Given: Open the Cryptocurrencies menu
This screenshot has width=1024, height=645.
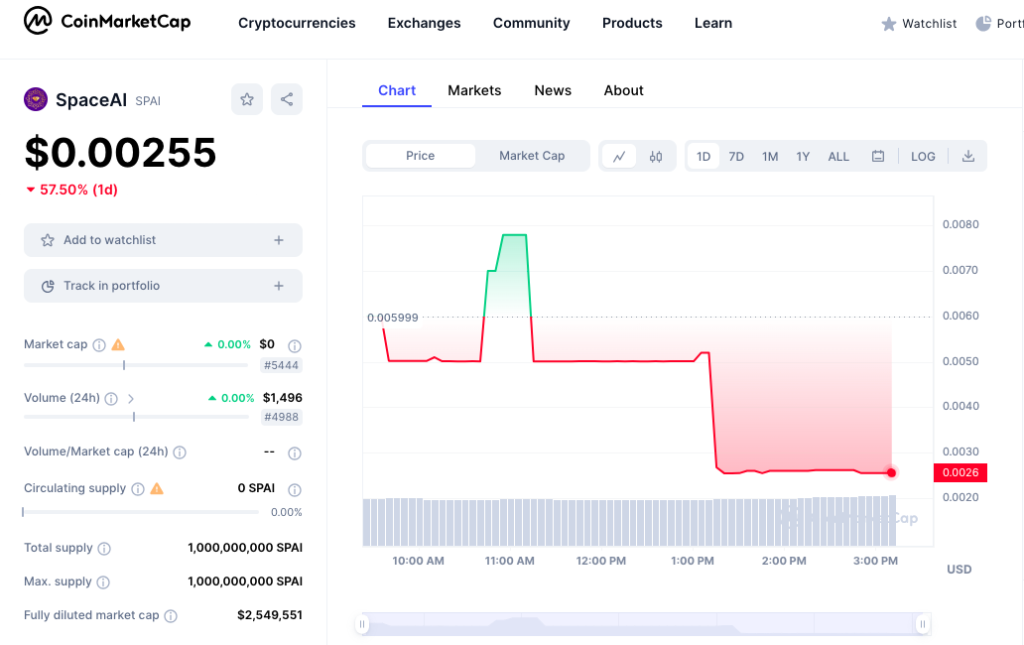Looking at the screenshot, I should 296,22.
